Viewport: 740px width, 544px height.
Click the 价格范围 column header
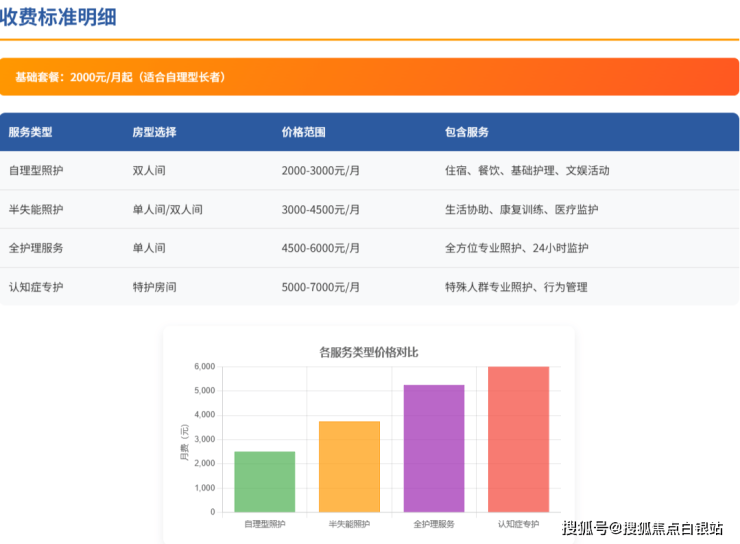303,132
